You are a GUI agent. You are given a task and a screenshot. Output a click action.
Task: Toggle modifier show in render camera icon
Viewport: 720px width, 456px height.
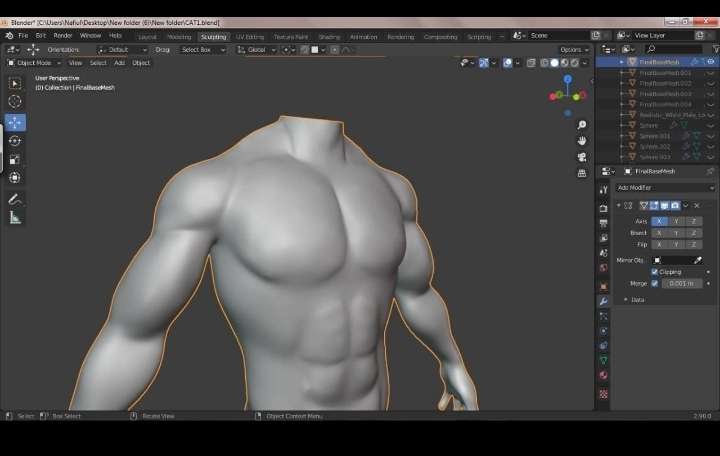(675, 206)
